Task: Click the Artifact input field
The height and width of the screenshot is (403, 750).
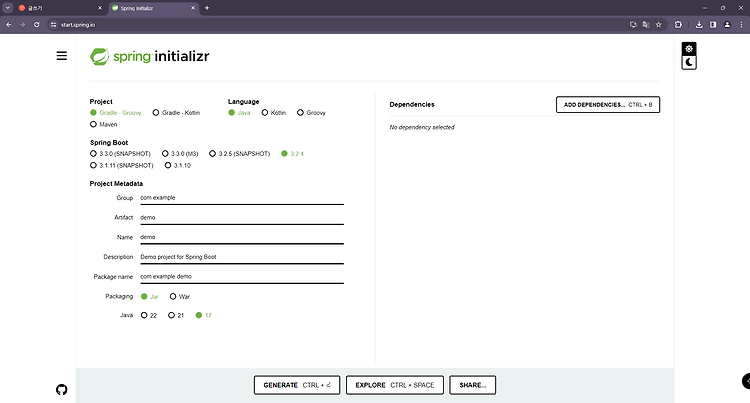Action: click(242, 218)
